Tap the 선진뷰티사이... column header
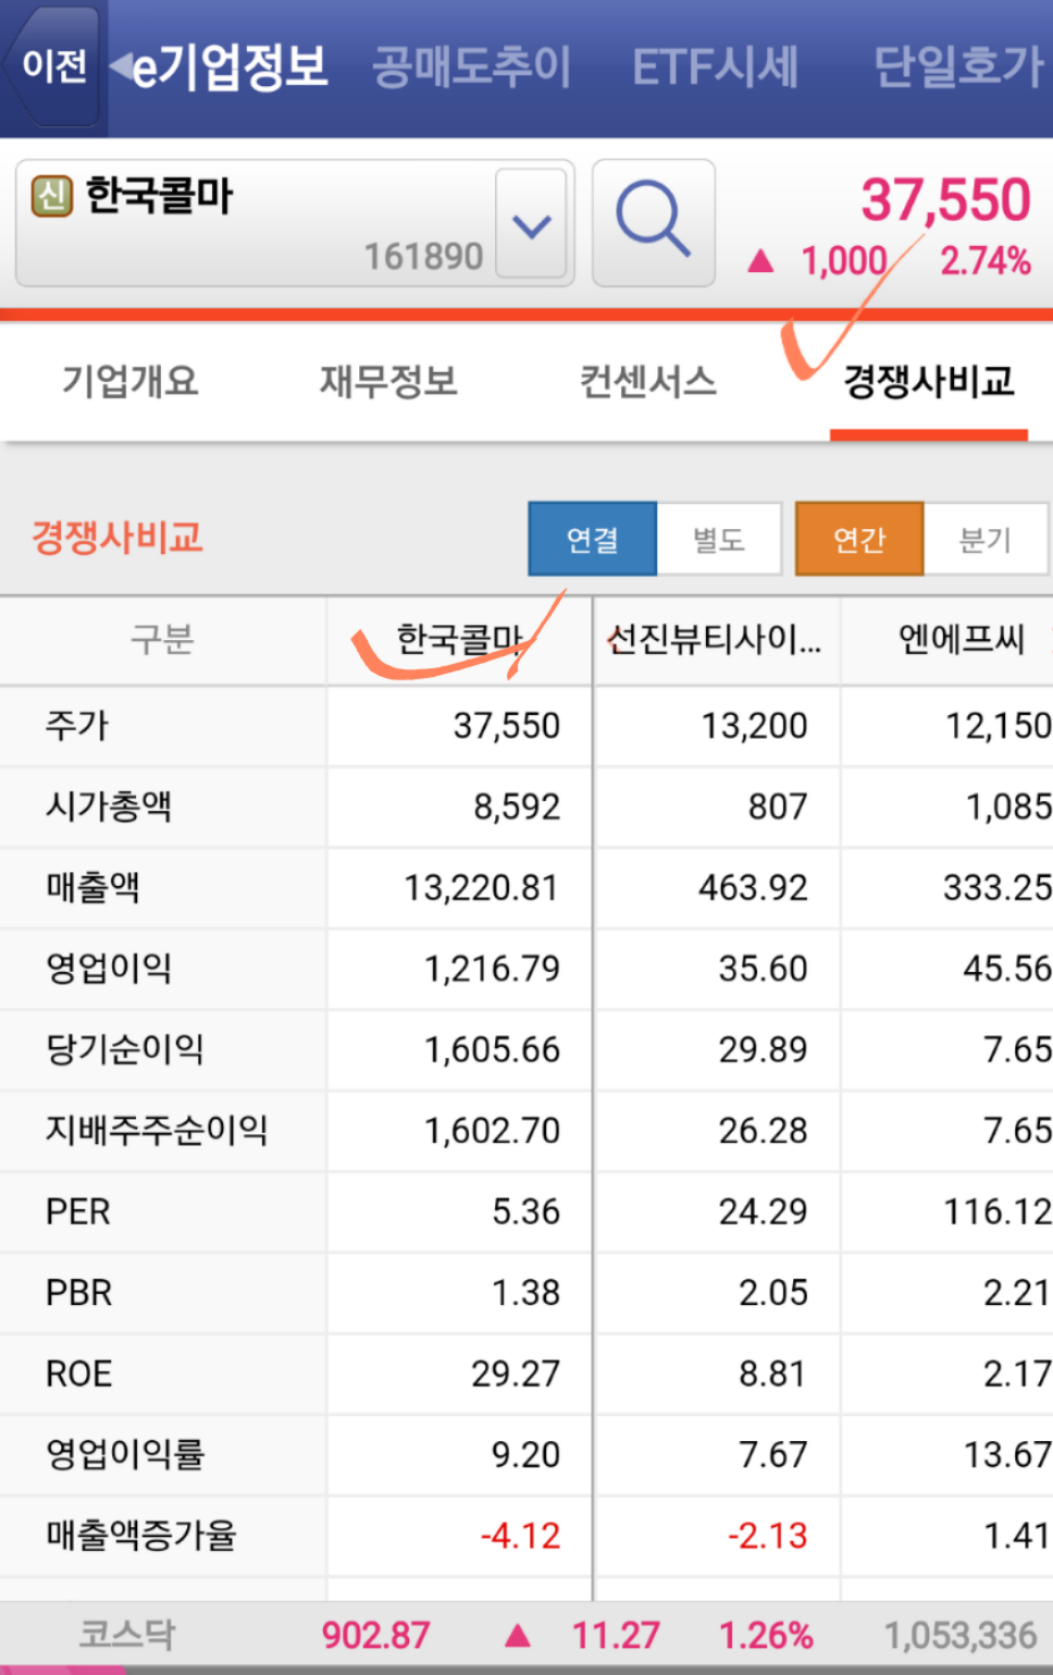The image size is (1053, 1675). tap(714, 639)
